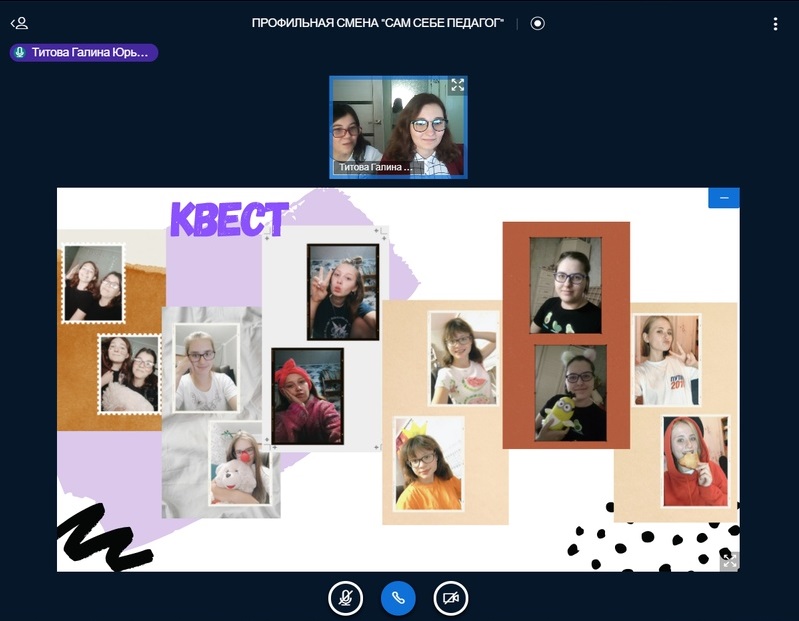The width and height of the screenshot is (799, 621).
Task: Click the recording indicator circle icon
Action: [x=538, y=23]
